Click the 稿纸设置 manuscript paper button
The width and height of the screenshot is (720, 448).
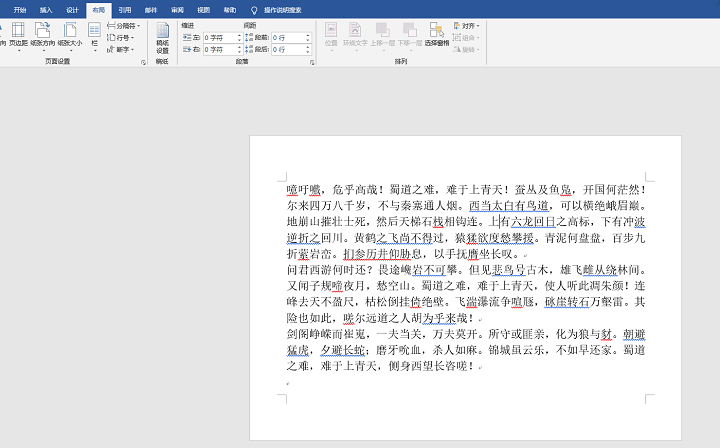pyautogui.click(x=163, y=38)
